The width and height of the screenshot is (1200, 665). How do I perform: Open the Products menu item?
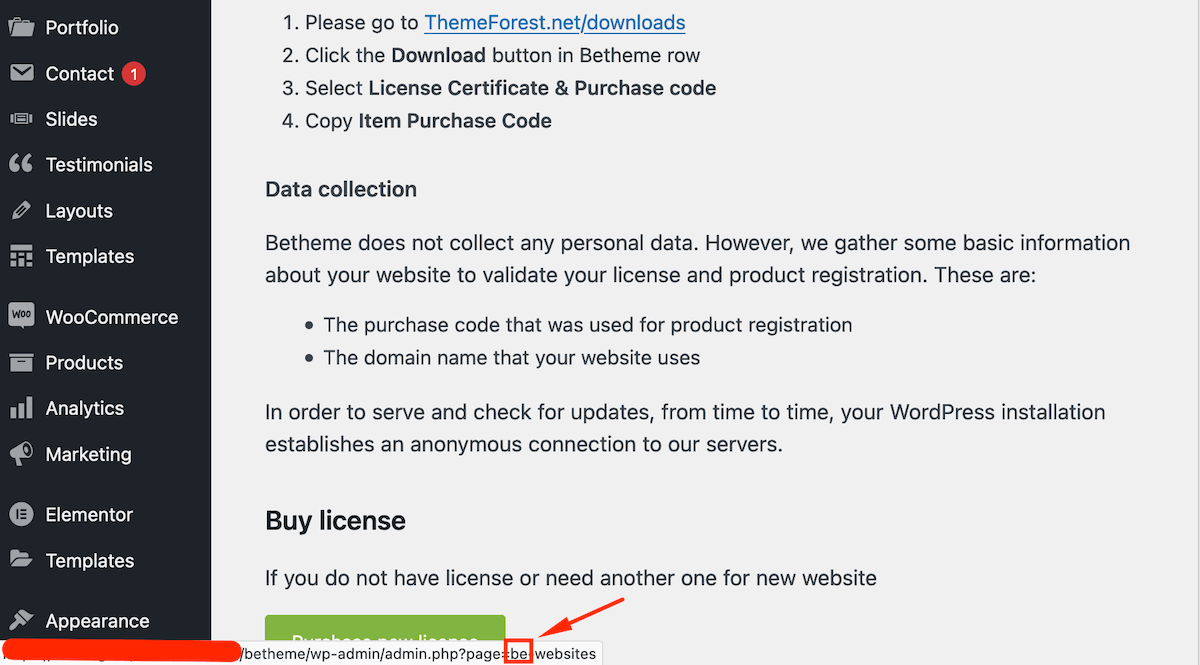(x=84, y=363)
